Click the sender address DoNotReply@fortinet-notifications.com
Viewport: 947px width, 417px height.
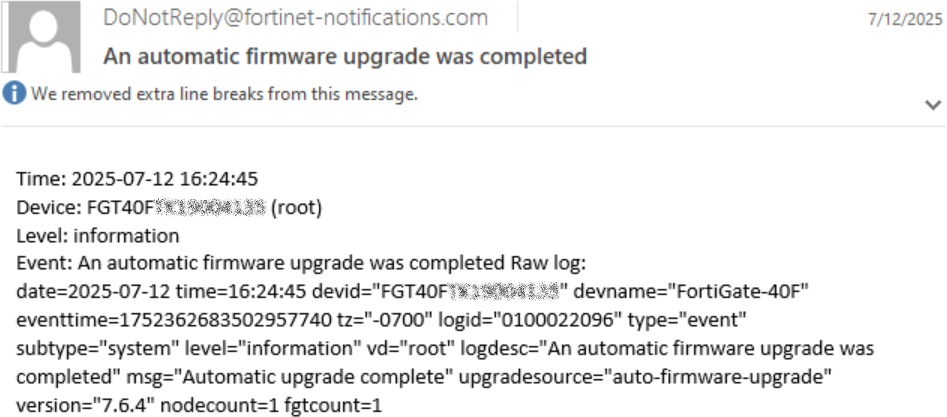click(x=295, y=18)
